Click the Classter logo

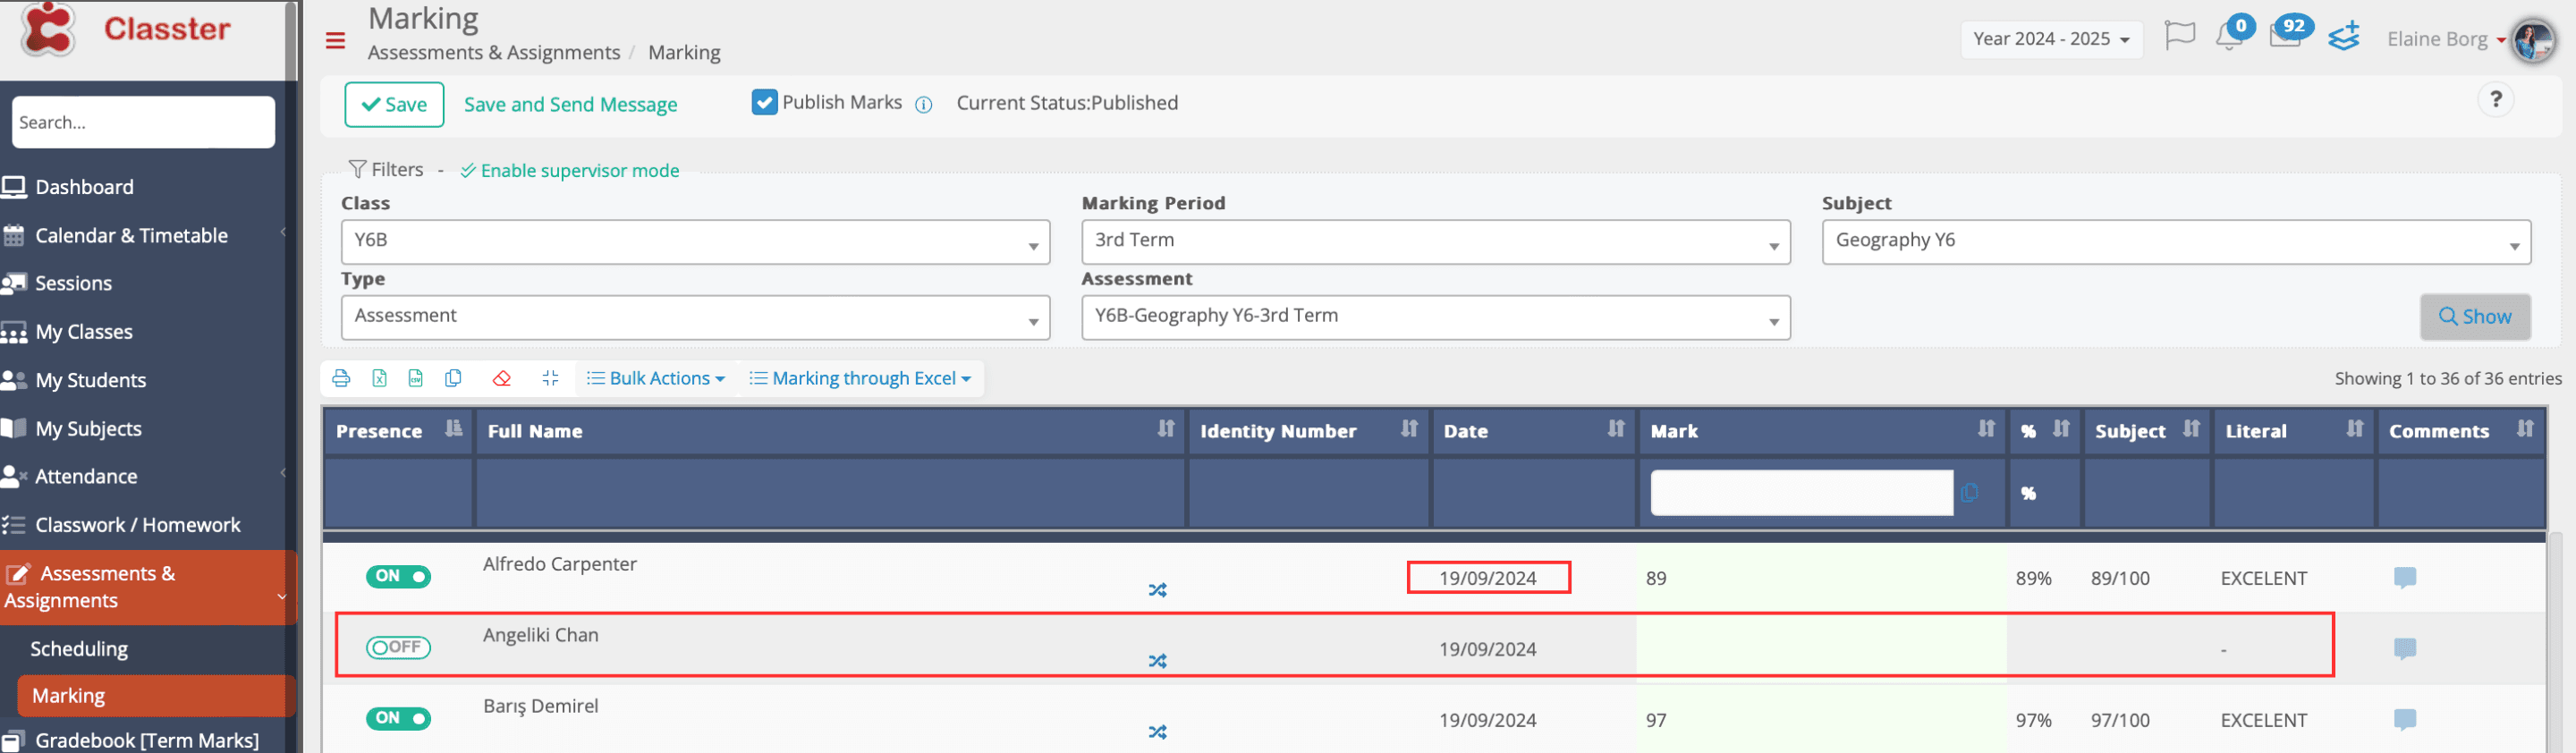coord(127,30)
